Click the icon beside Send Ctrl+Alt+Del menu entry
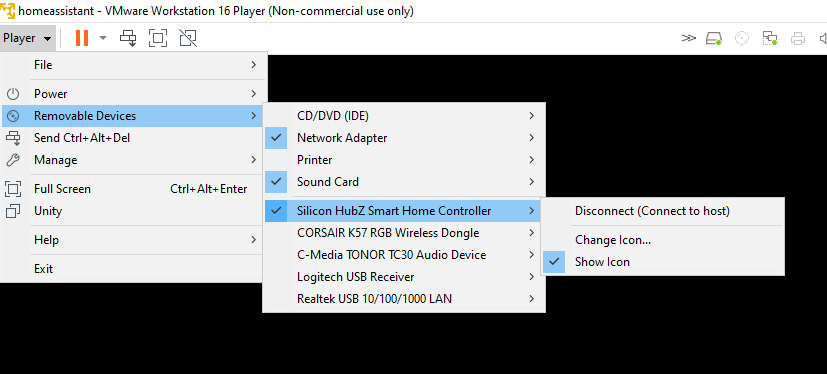827x374 pixels. click(13, 138)
